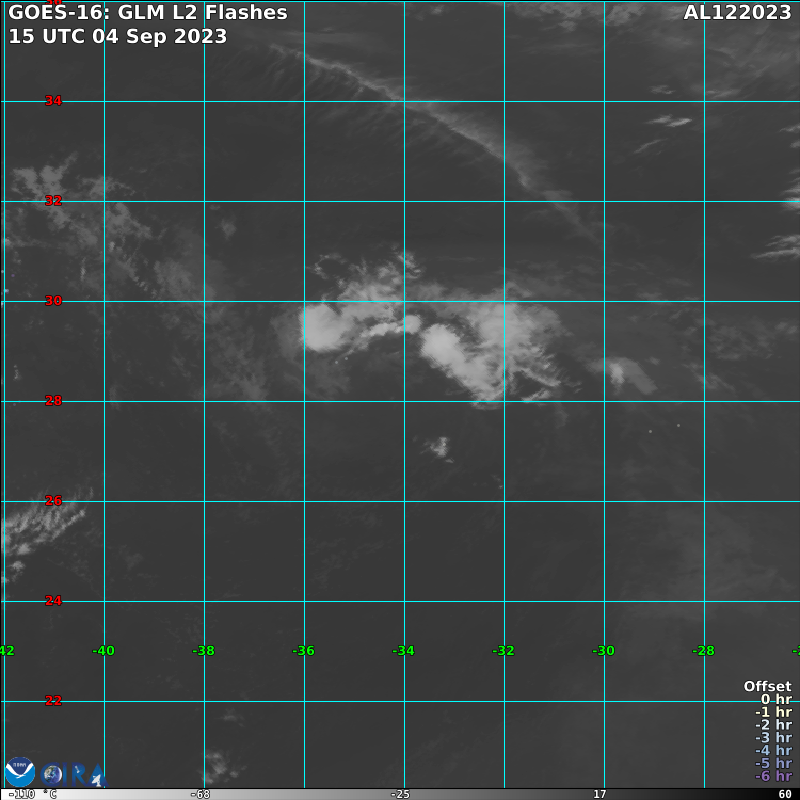Click the latitude label '28'
Viewport: 800px width, 800px height.
tap(54, 401)
